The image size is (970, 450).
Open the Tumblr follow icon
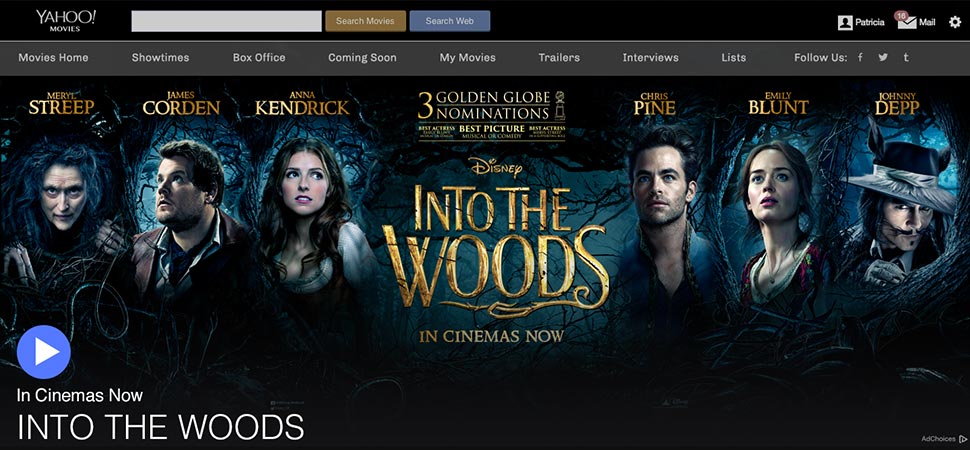pyautogui.click(x=906, y=58)
